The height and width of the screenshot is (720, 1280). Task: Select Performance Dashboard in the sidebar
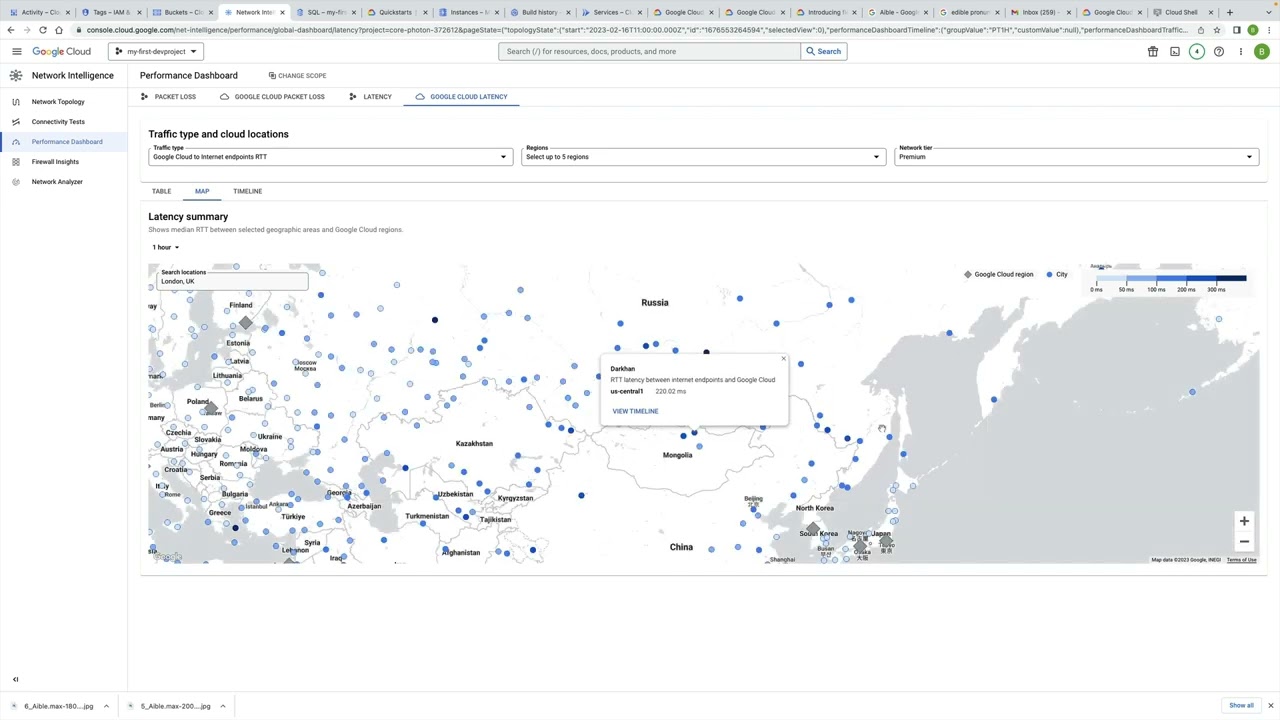click(x=67, y=142)
